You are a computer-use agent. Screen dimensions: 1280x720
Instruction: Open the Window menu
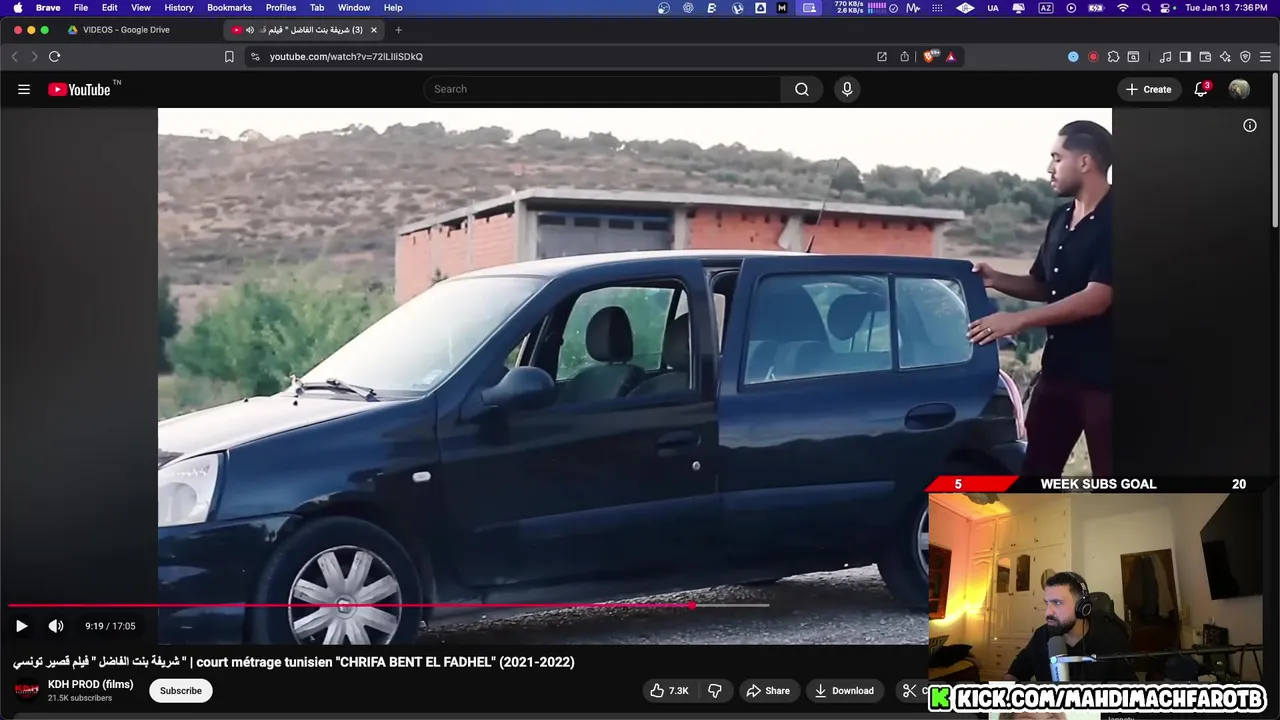354,7
